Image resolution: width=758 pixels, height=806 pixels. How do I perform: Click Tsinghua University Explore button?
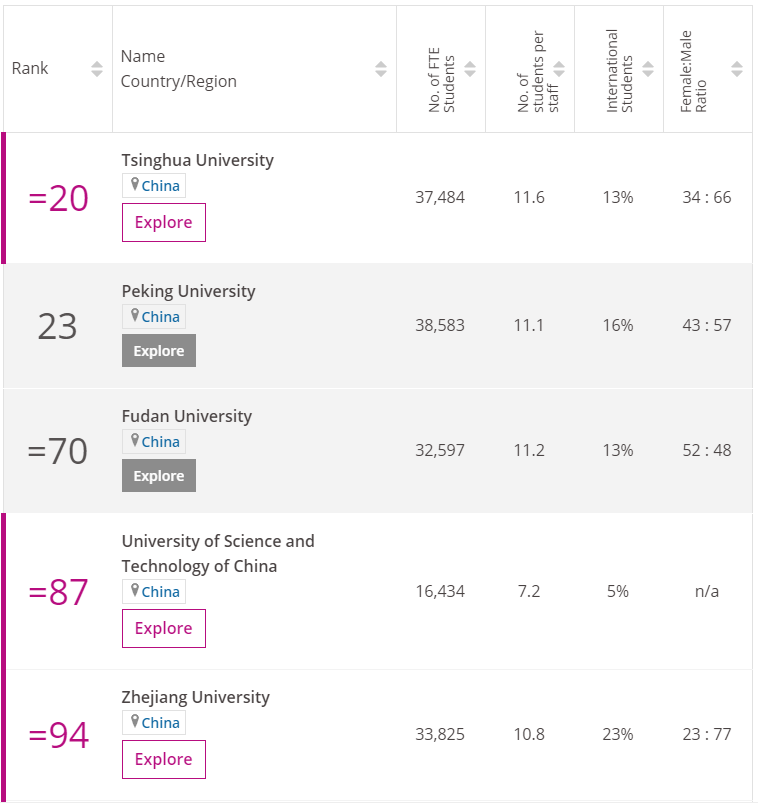tap(164, 223)
